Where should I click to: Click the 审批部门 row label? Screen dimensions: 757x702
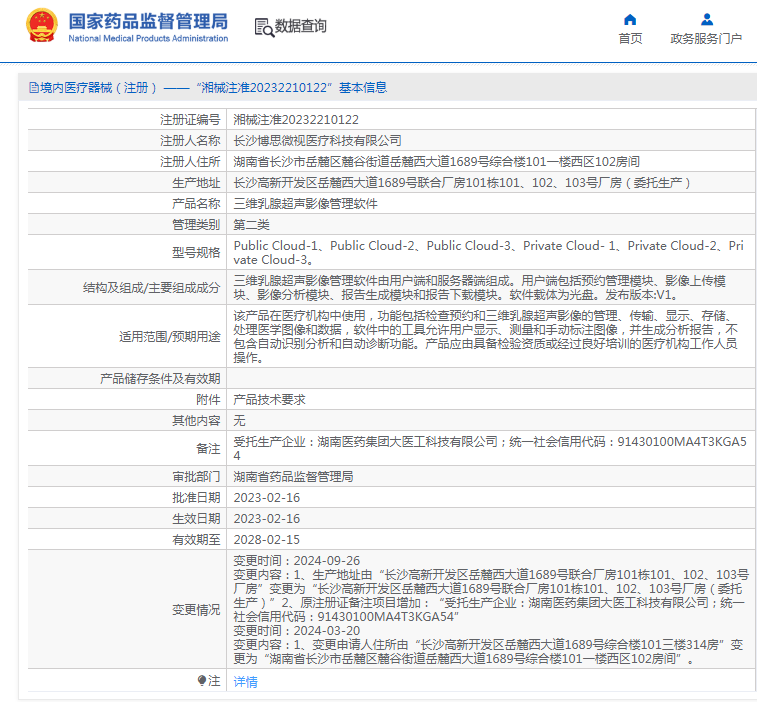pyautogui.click(x=196, y=477)
